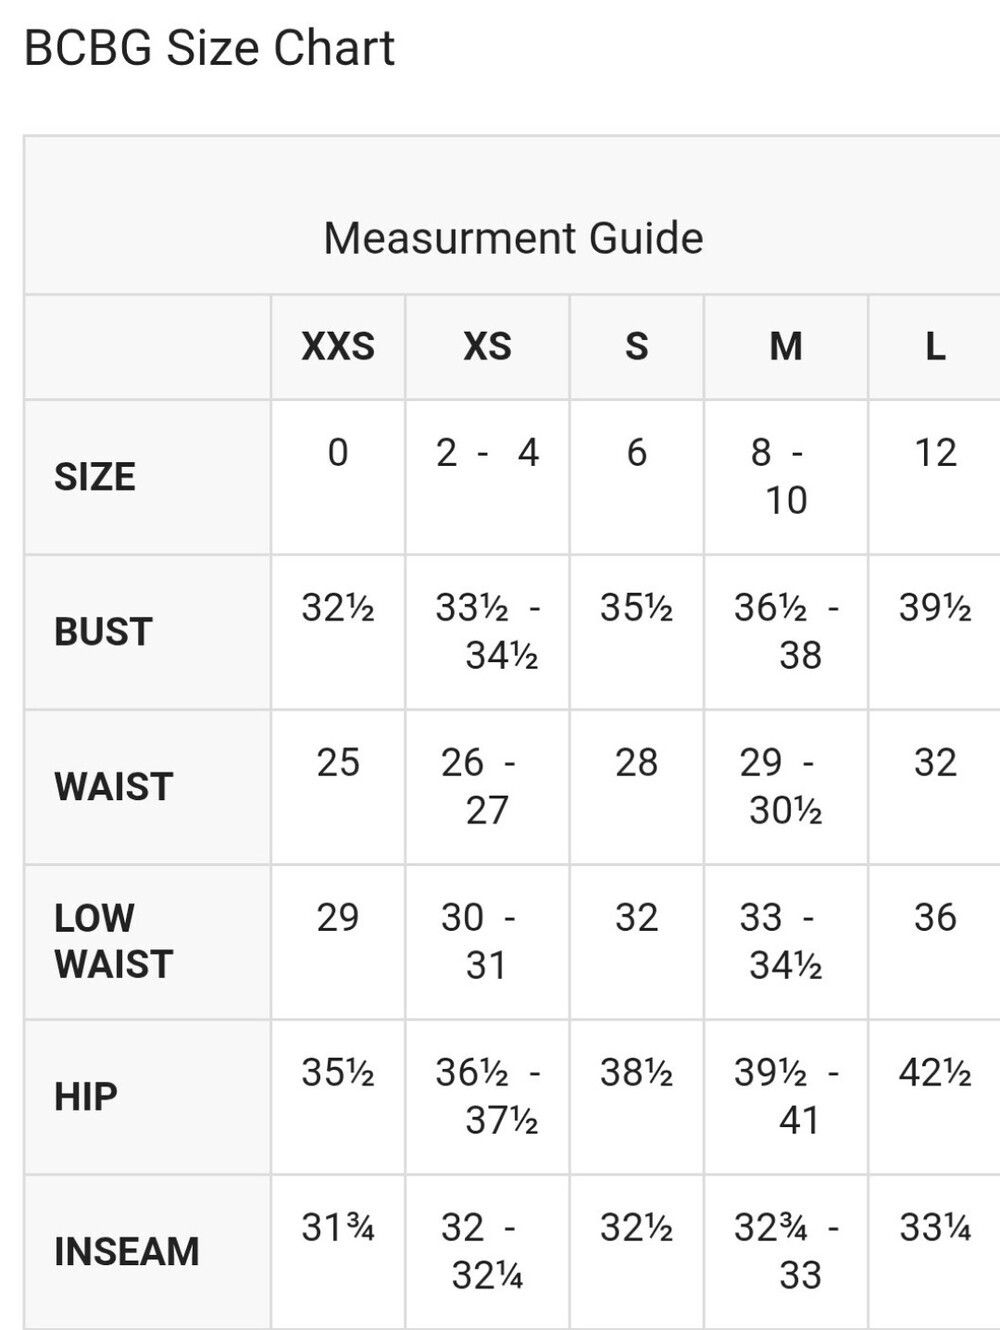The height and width of the screenshot is (1330, 1000).
Task: Select the S column header
Action: (636, 347)
